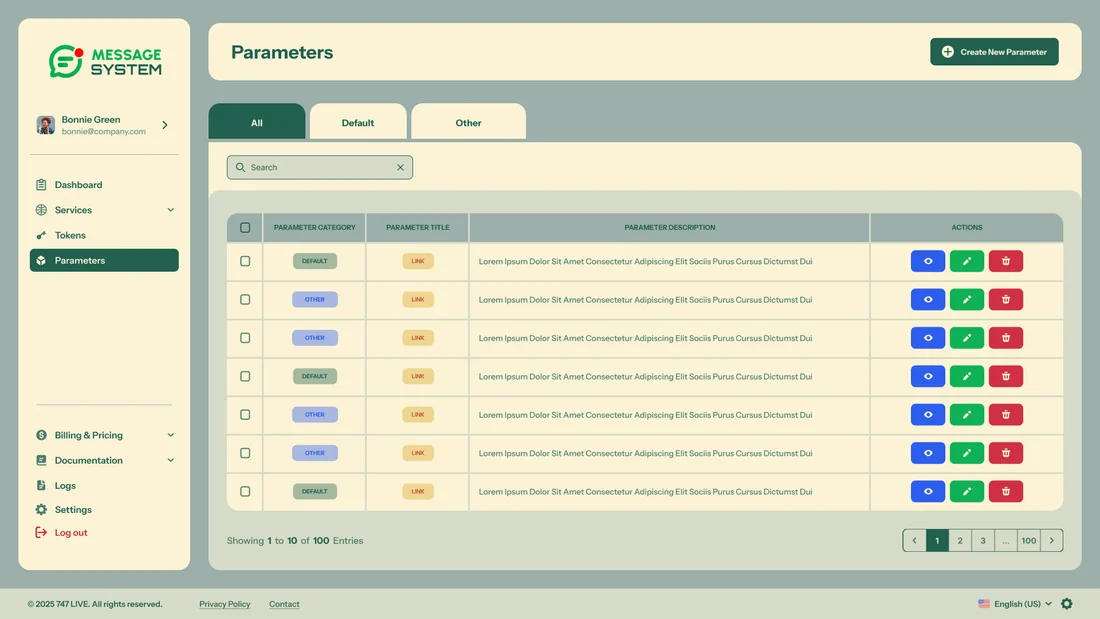Go to page 2 in pagination
Image resolution: width=1100 pixels, height=619 pixels.
960,540
